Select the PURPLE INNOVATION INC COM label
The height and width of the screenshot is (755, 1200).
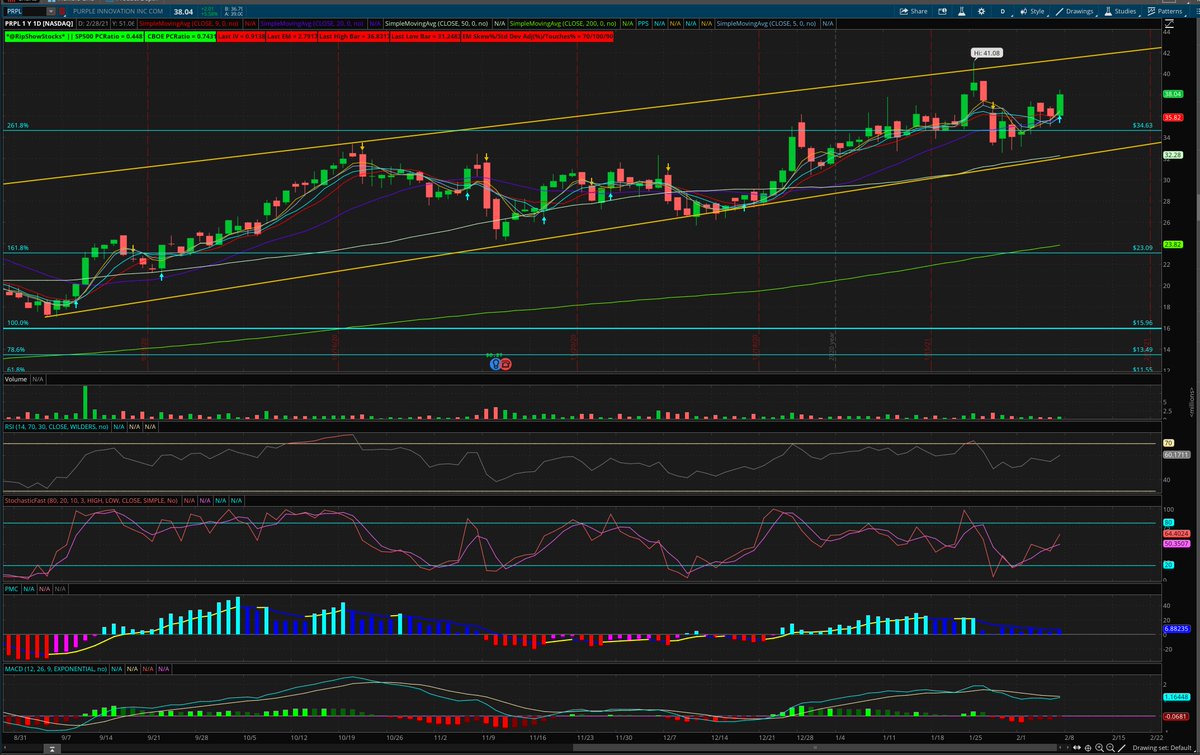(x=118, y=12)
